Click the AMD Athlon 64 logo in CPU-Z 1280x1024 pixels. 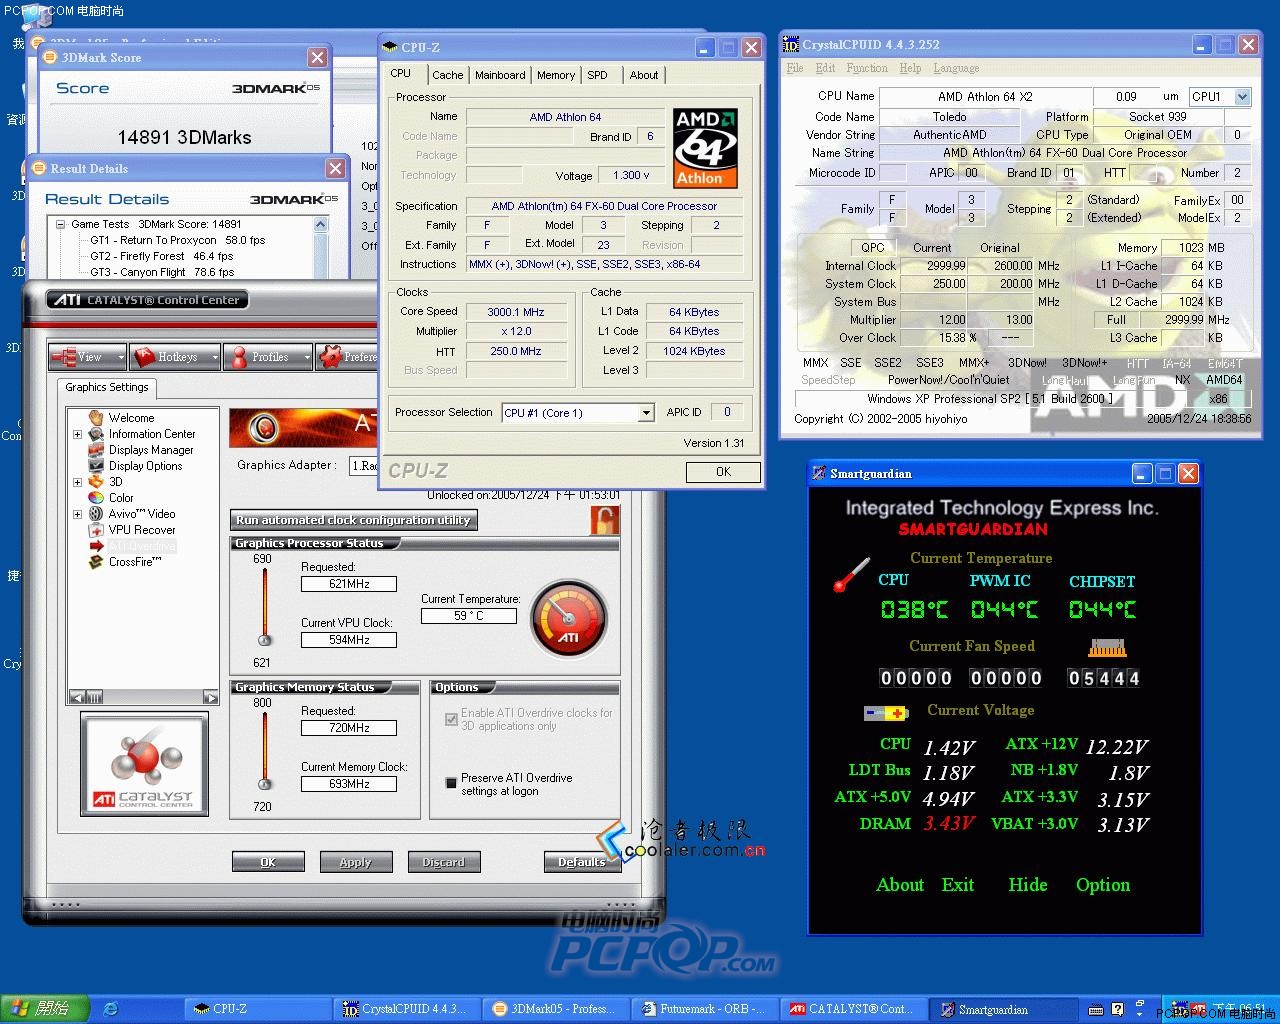pyautogui.click(x=705, y=148)
